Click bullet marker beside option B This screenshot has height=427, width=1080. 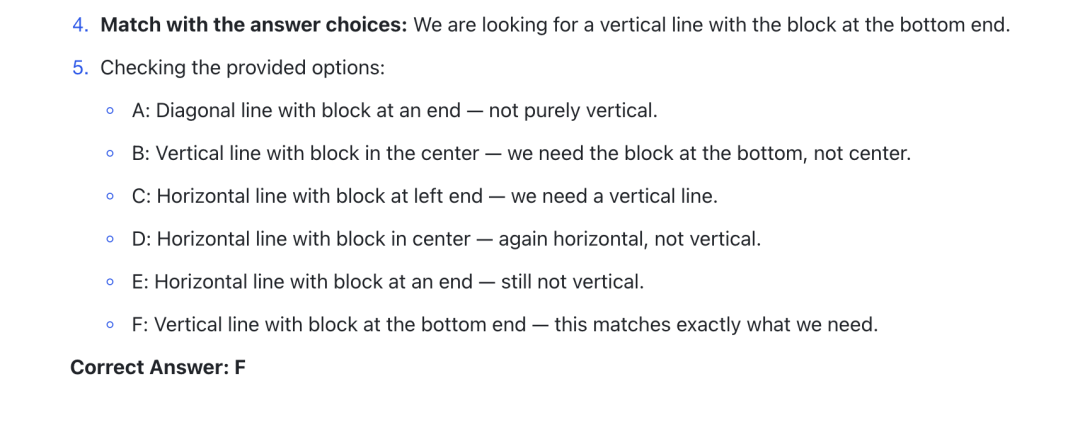[110, 154]
